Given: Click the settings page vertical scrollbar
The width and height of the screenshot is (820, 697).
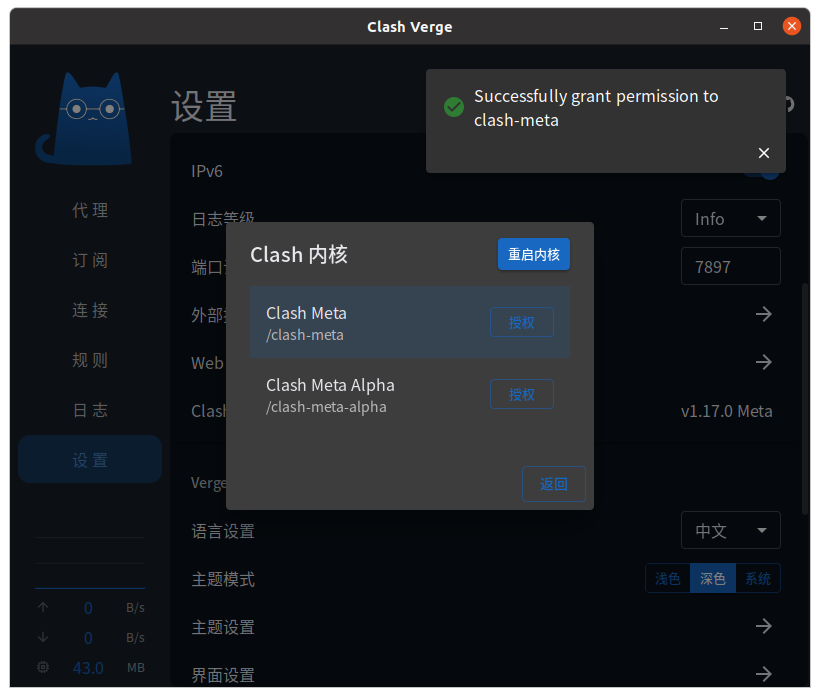Looking at the screenshot, I should tap(805, 399).
